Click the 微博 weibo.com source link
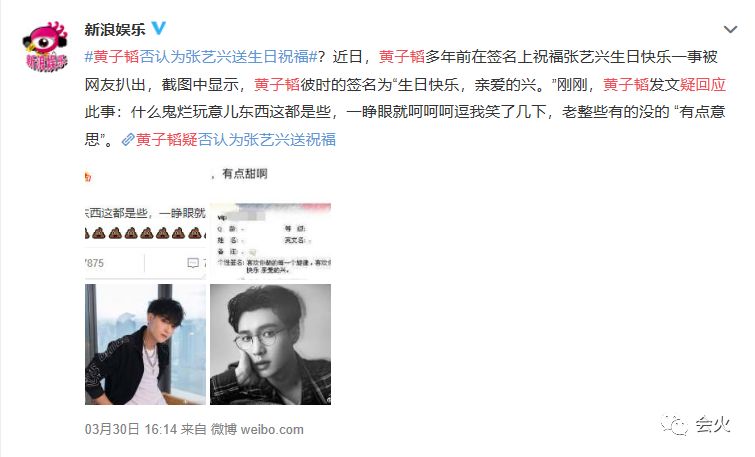 257,429
